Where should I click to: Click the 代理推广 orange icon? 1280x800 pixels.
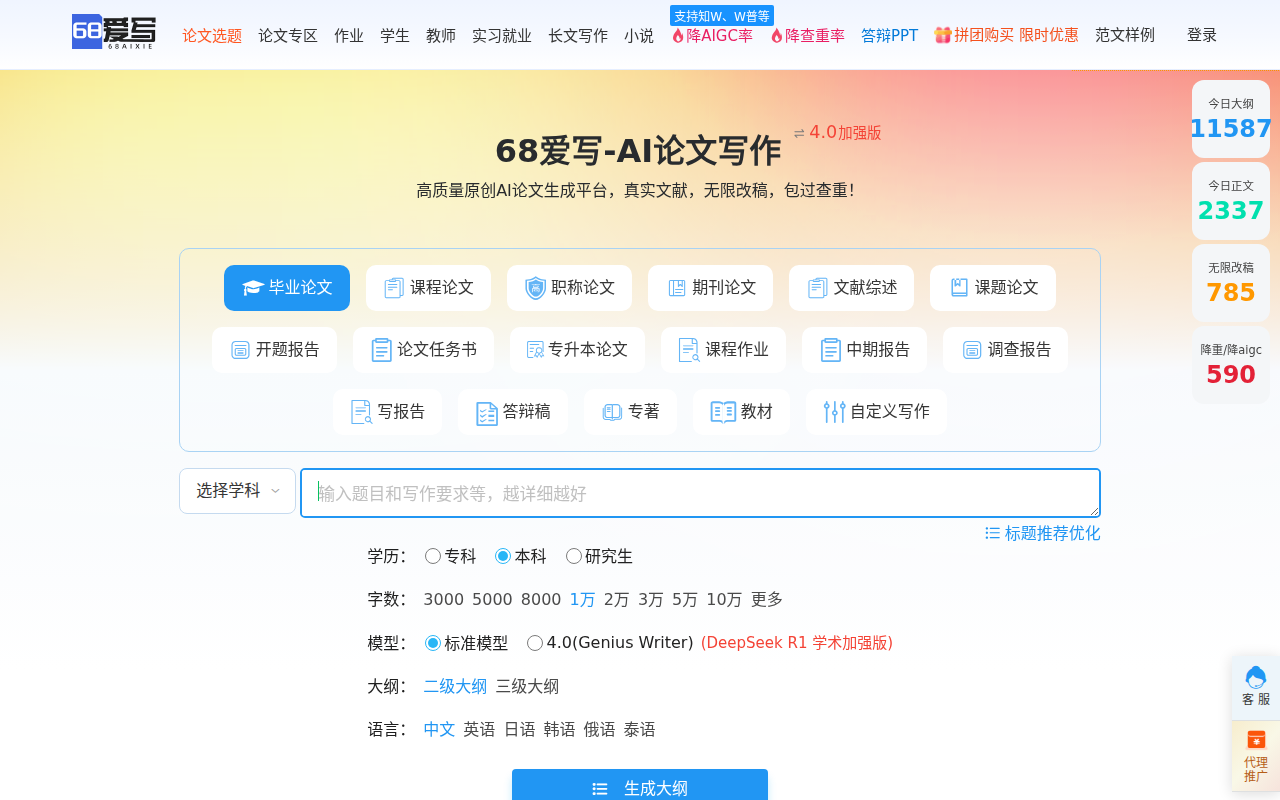tap(1256, 740)
